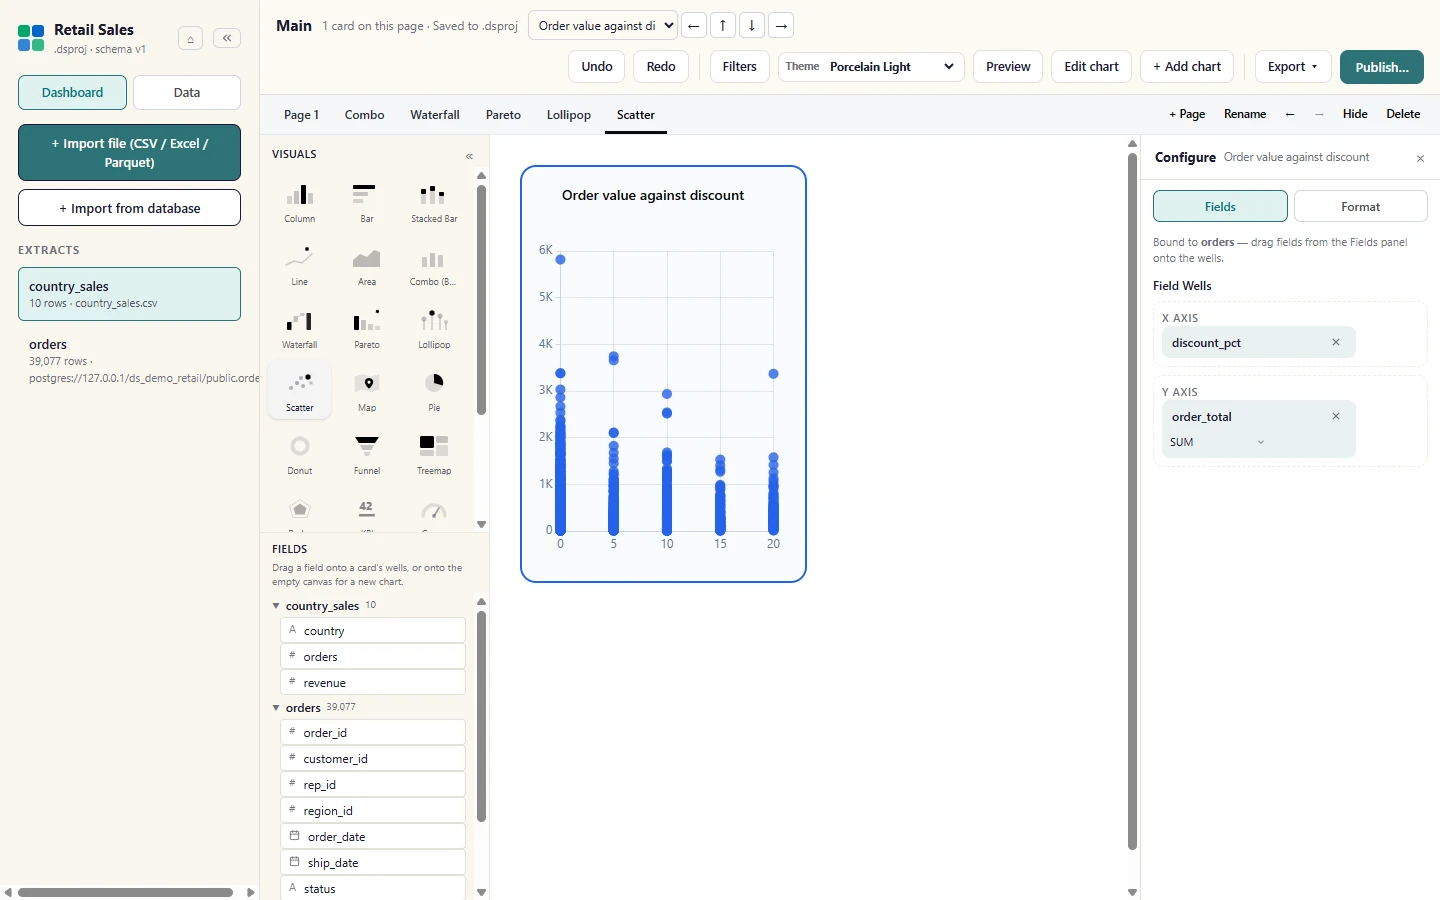Choose the Stacked Bar visual
The image size is (1440, 900).
pyautogui.click(x=434, y=203)
